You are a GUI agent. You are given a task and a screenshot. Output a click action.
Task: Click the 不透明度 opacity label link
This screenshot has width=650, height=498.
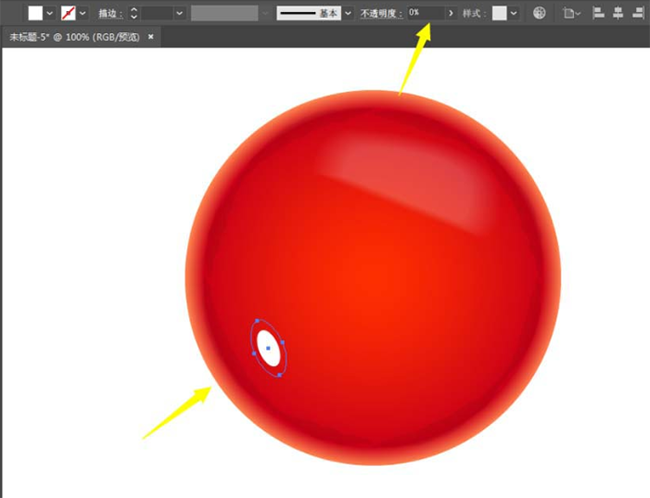coord(381,14)
